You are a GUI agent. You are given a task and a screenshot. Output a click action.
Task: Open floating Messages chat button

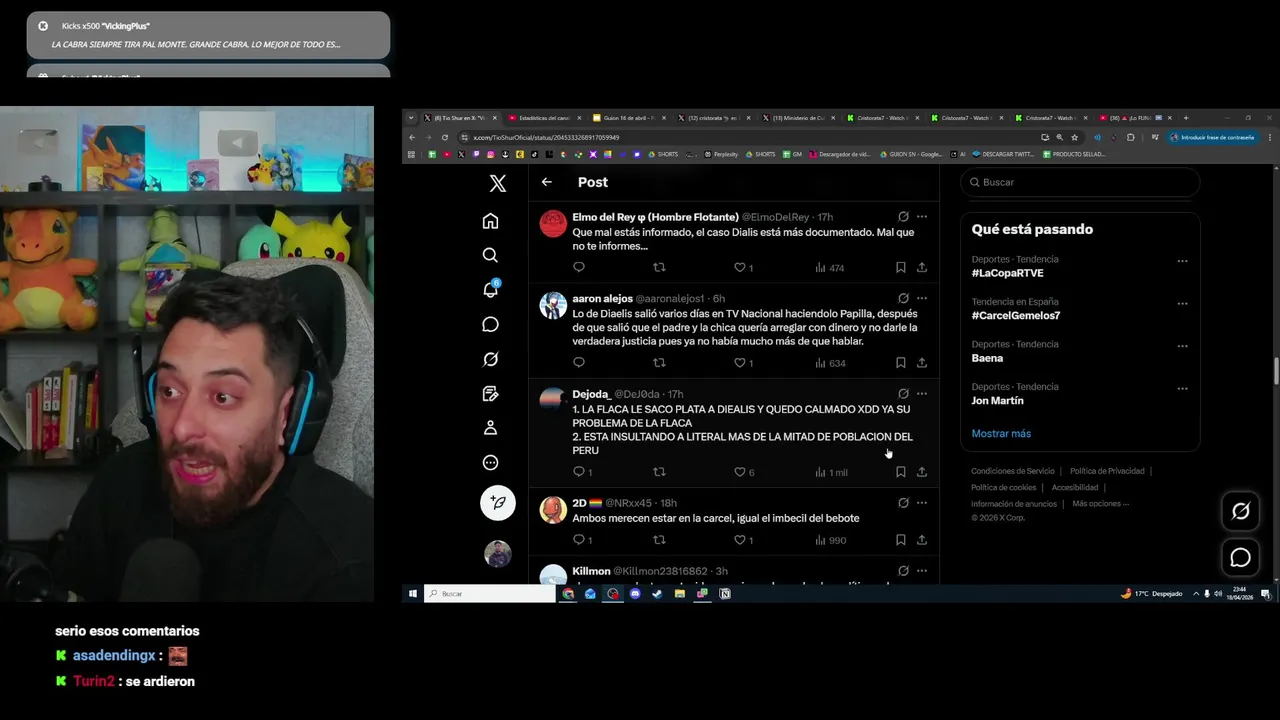1240,558
